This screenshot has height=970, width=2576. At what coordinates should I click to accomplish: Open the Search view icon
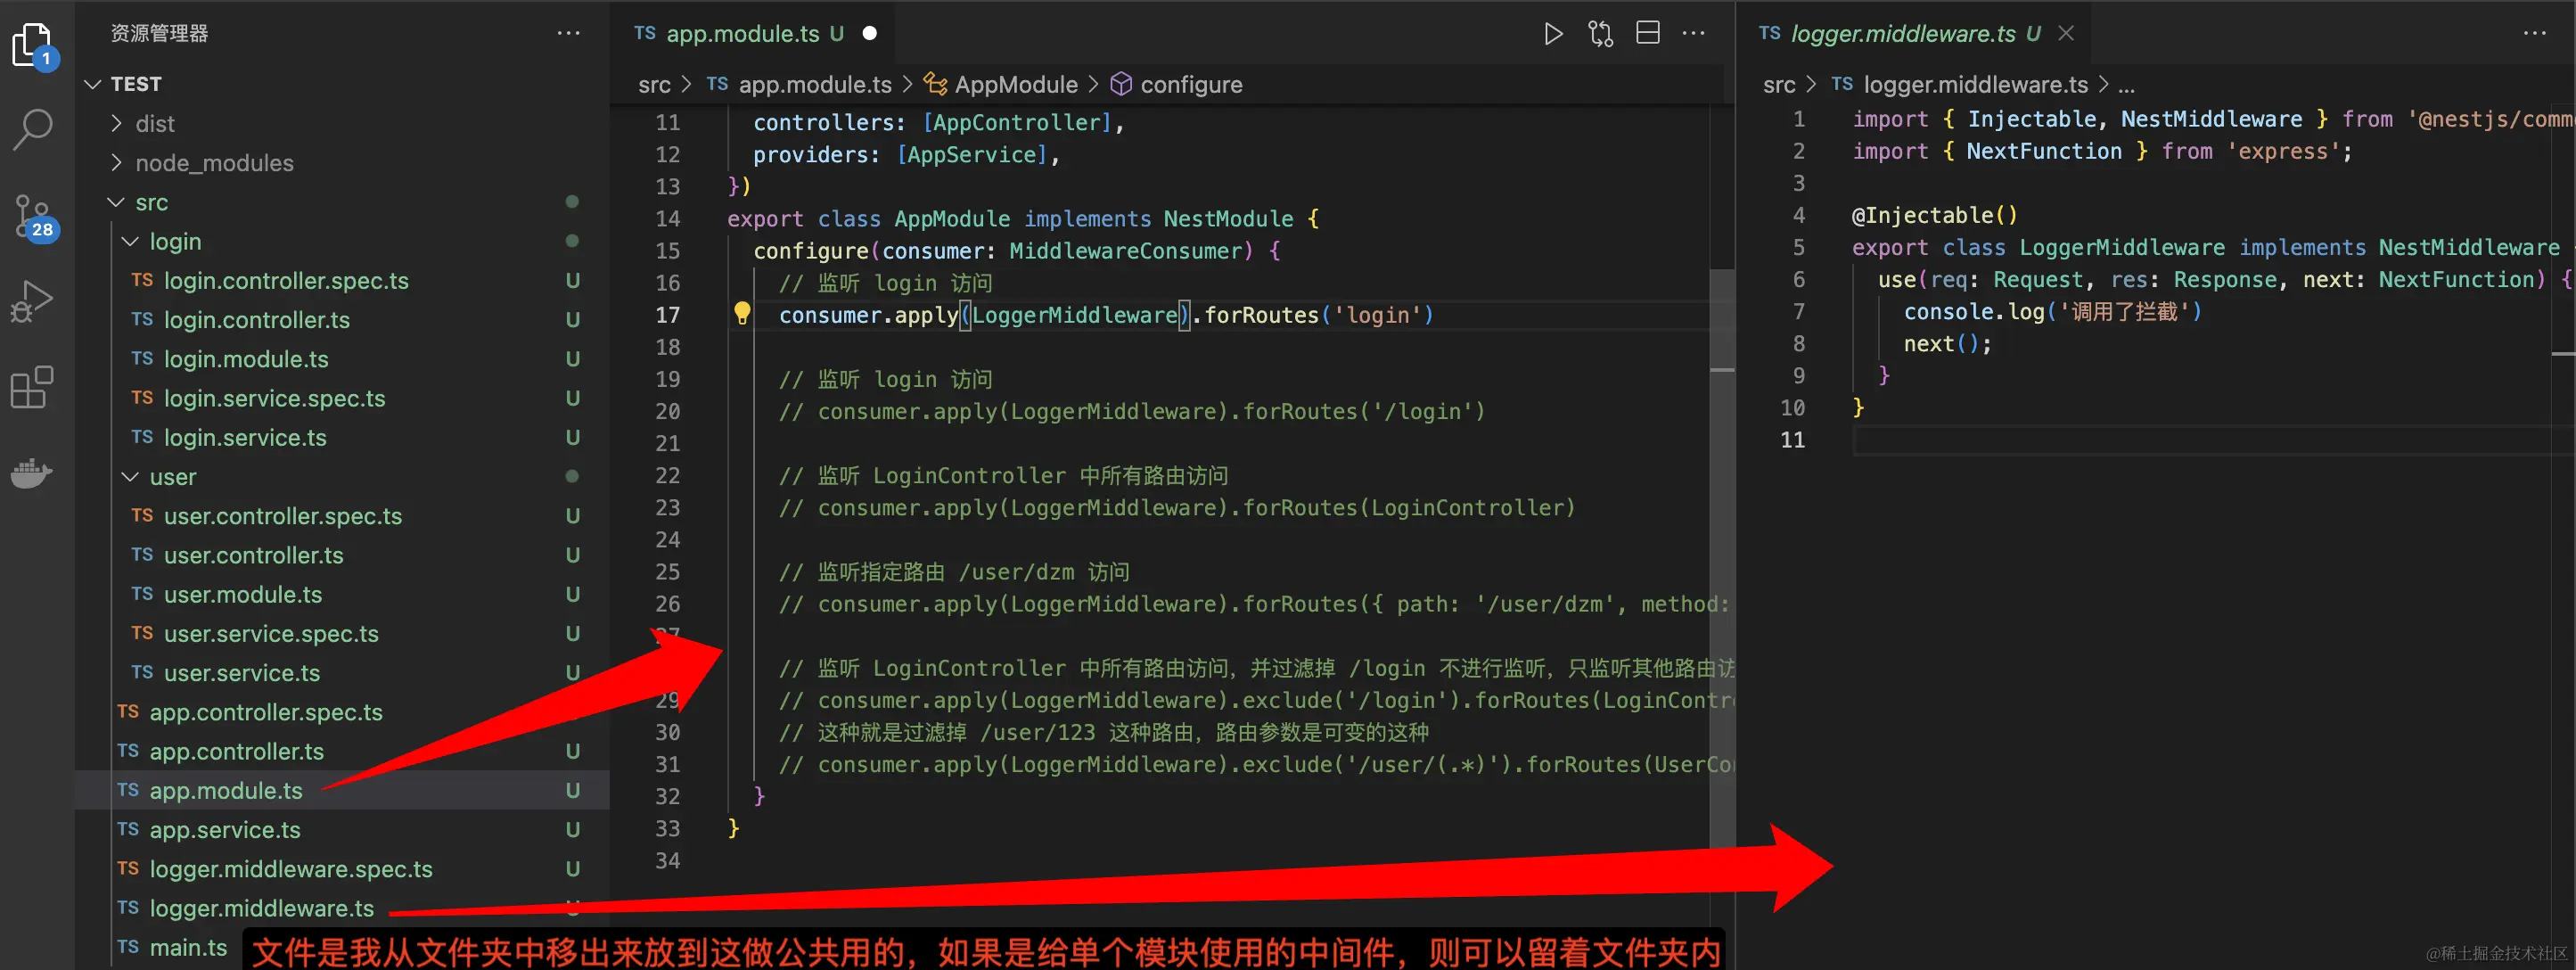(32, 129)
